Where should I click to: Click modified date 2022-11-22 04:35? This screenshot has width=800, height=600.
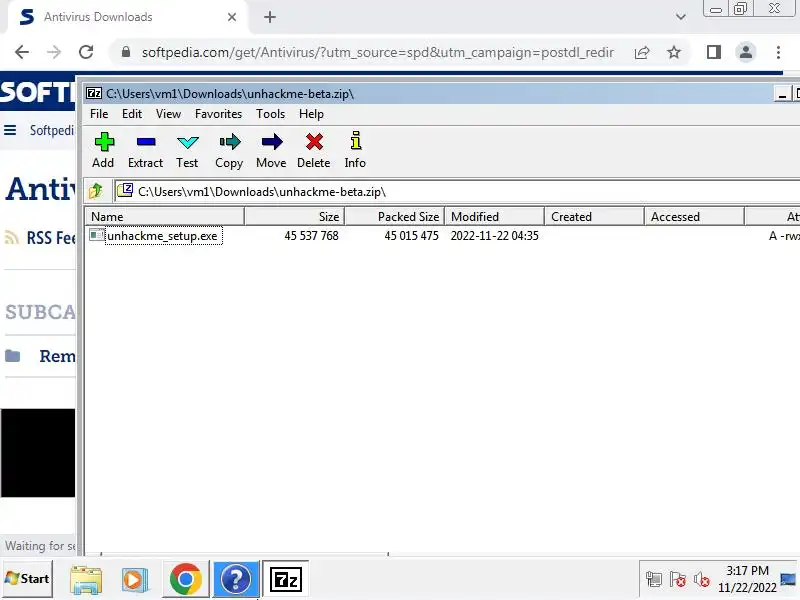click(494, 235)
